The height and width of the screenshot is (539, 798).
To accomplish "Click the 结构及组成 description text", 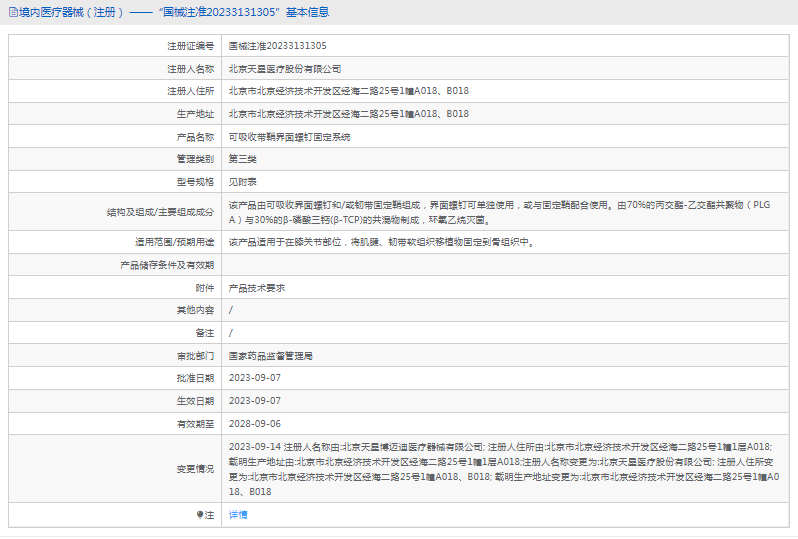I will 499,212.
